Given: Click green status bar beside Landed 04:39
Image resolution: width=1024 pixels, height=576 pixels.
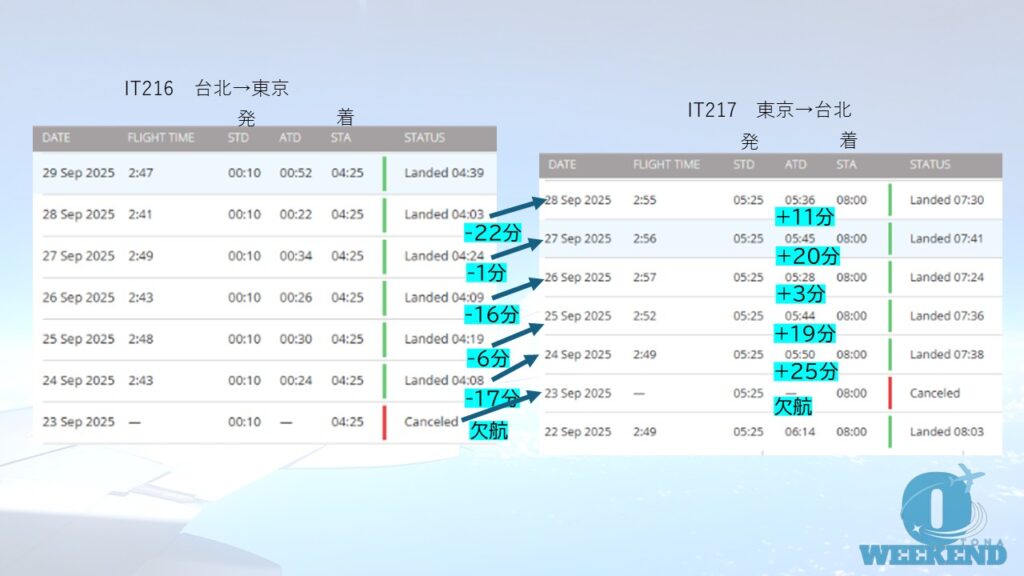Looking at the screenshot, I should click(x=384, y=173).
